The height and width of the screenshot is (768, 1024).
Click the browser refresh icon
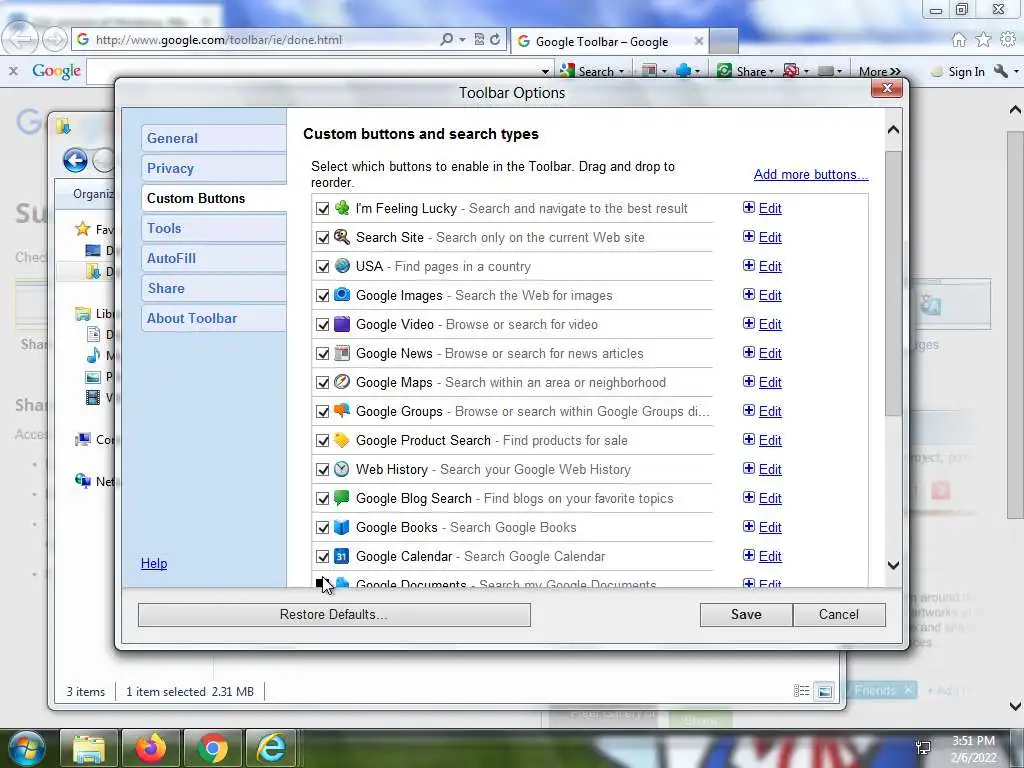[495, 40]
